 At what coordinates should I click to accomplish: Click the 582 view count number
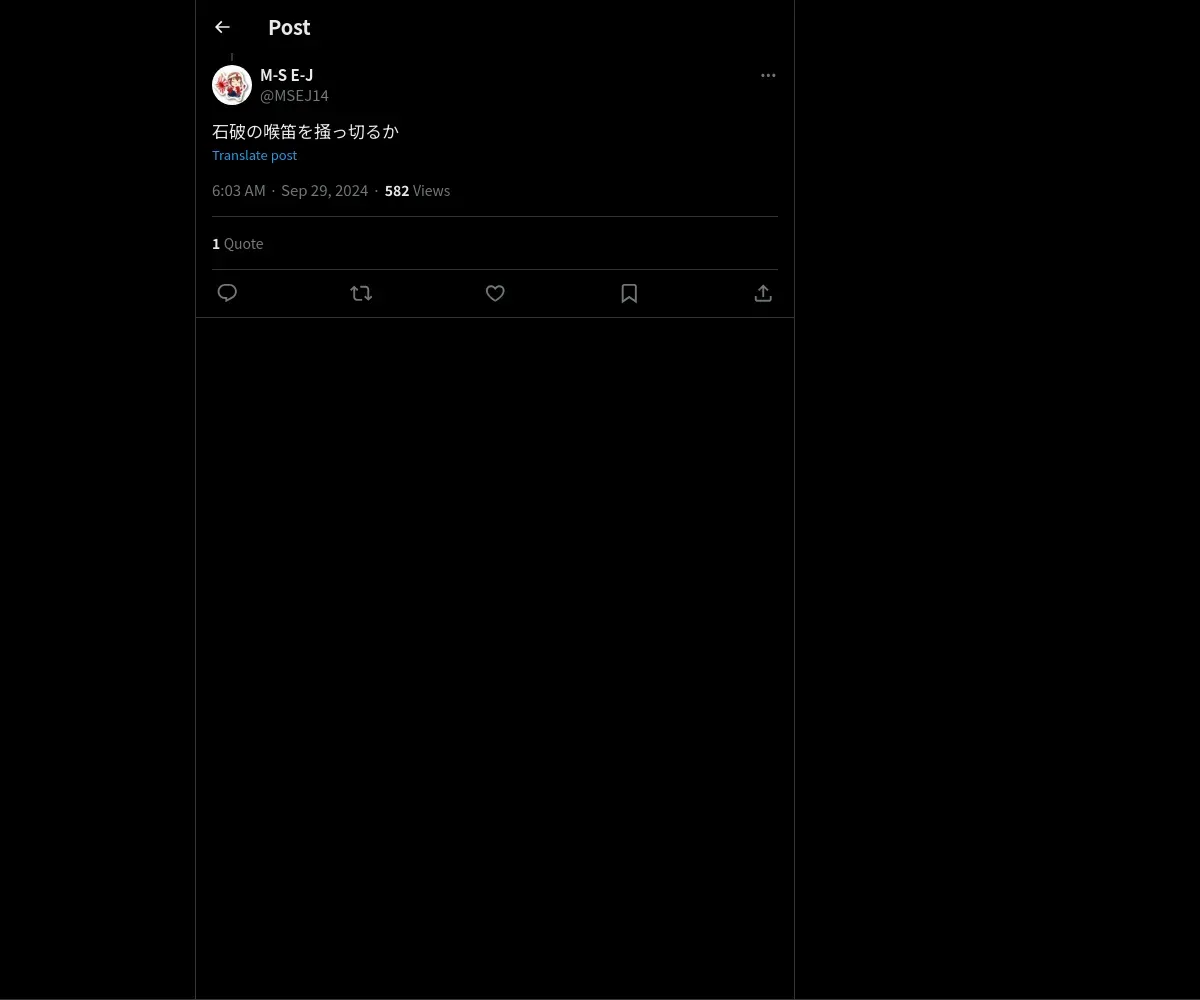coord(397,191)
